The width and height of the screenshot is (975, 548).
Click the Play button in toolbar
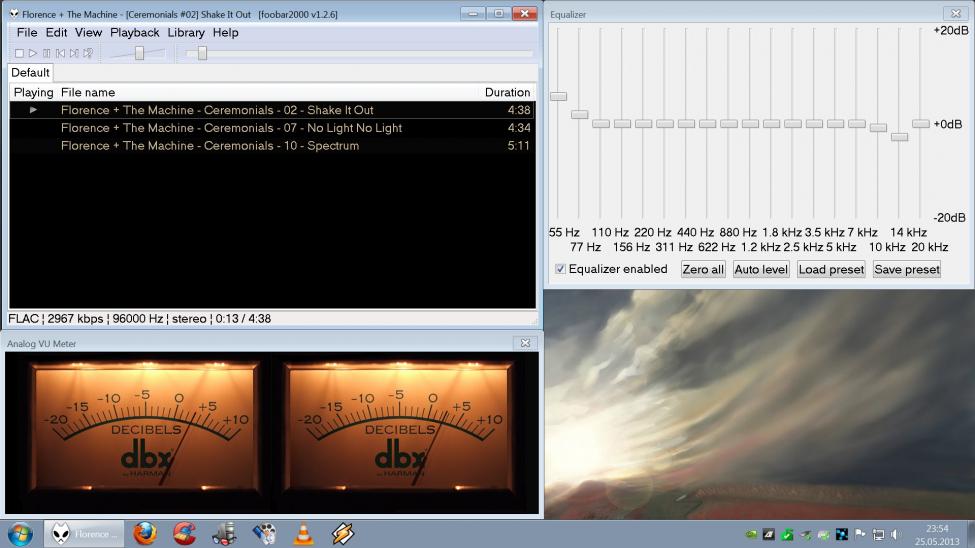33,53
